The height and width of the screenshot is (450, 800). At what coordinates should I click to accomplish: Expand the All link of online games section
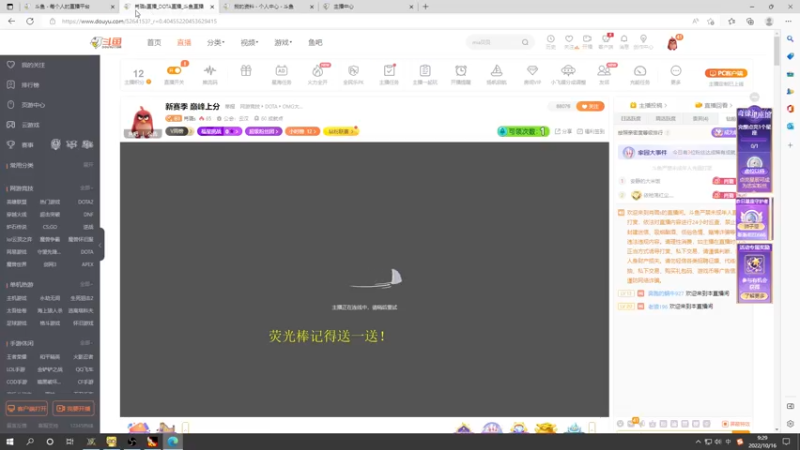(x=86, y=188)
